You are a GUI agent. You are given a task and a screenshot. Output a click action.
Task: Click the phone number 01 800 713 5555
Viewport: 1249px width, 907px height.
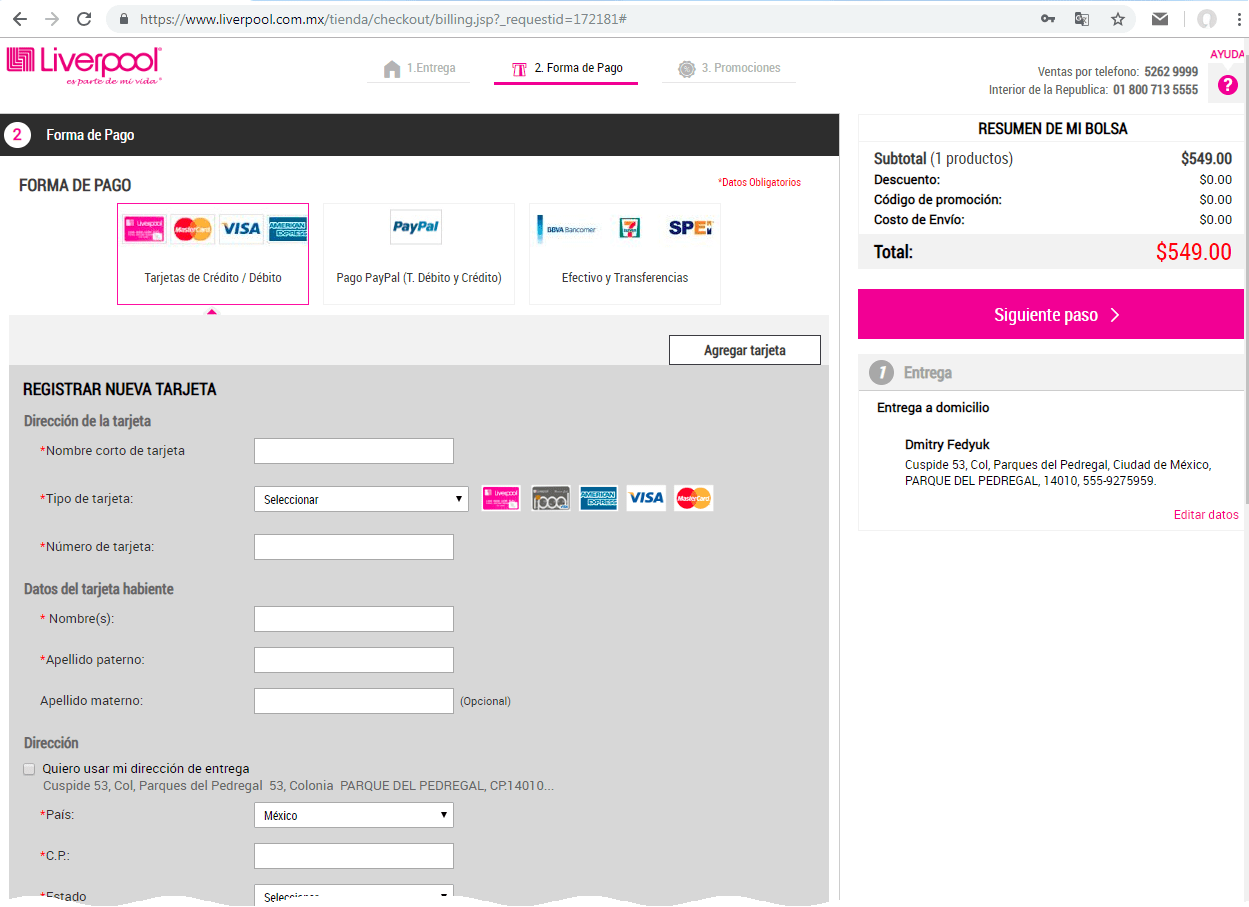[x=1155, y=90]
